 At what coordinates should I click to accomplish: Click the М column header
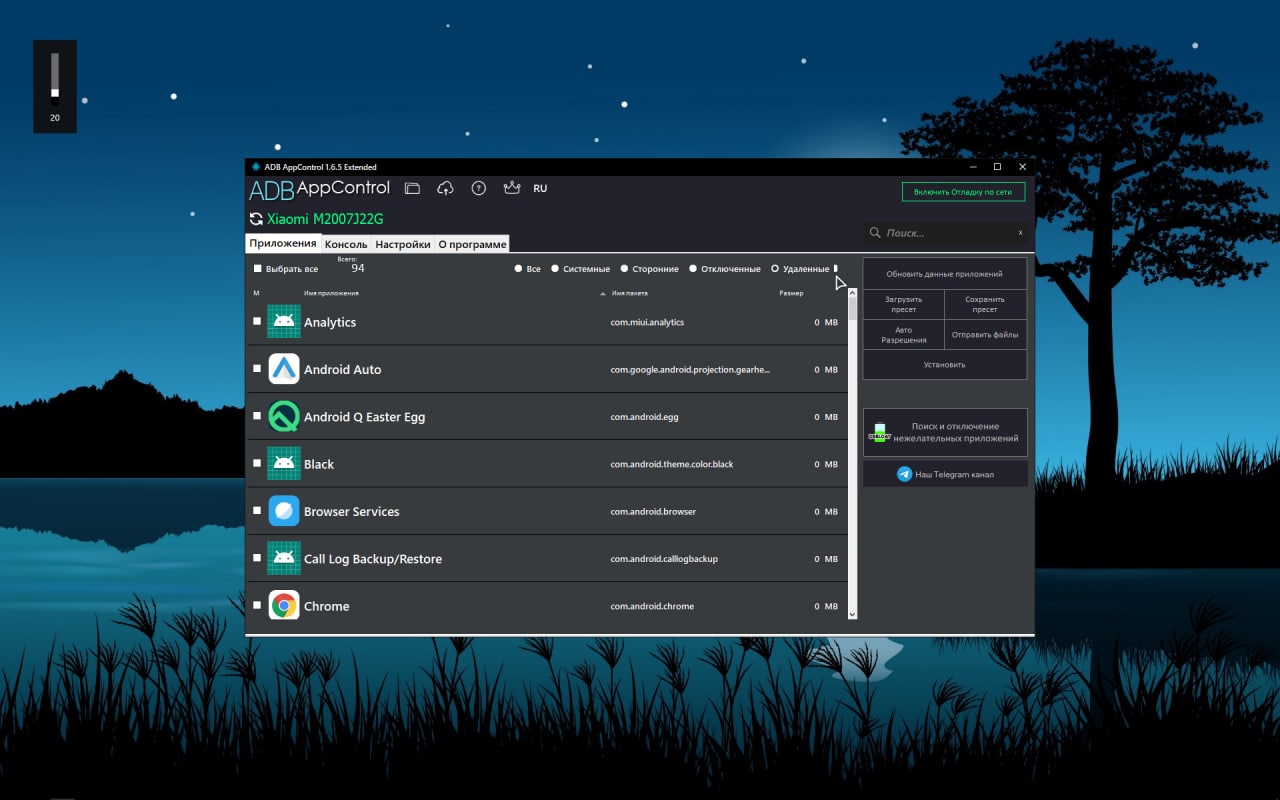click(x=256, y=293)
